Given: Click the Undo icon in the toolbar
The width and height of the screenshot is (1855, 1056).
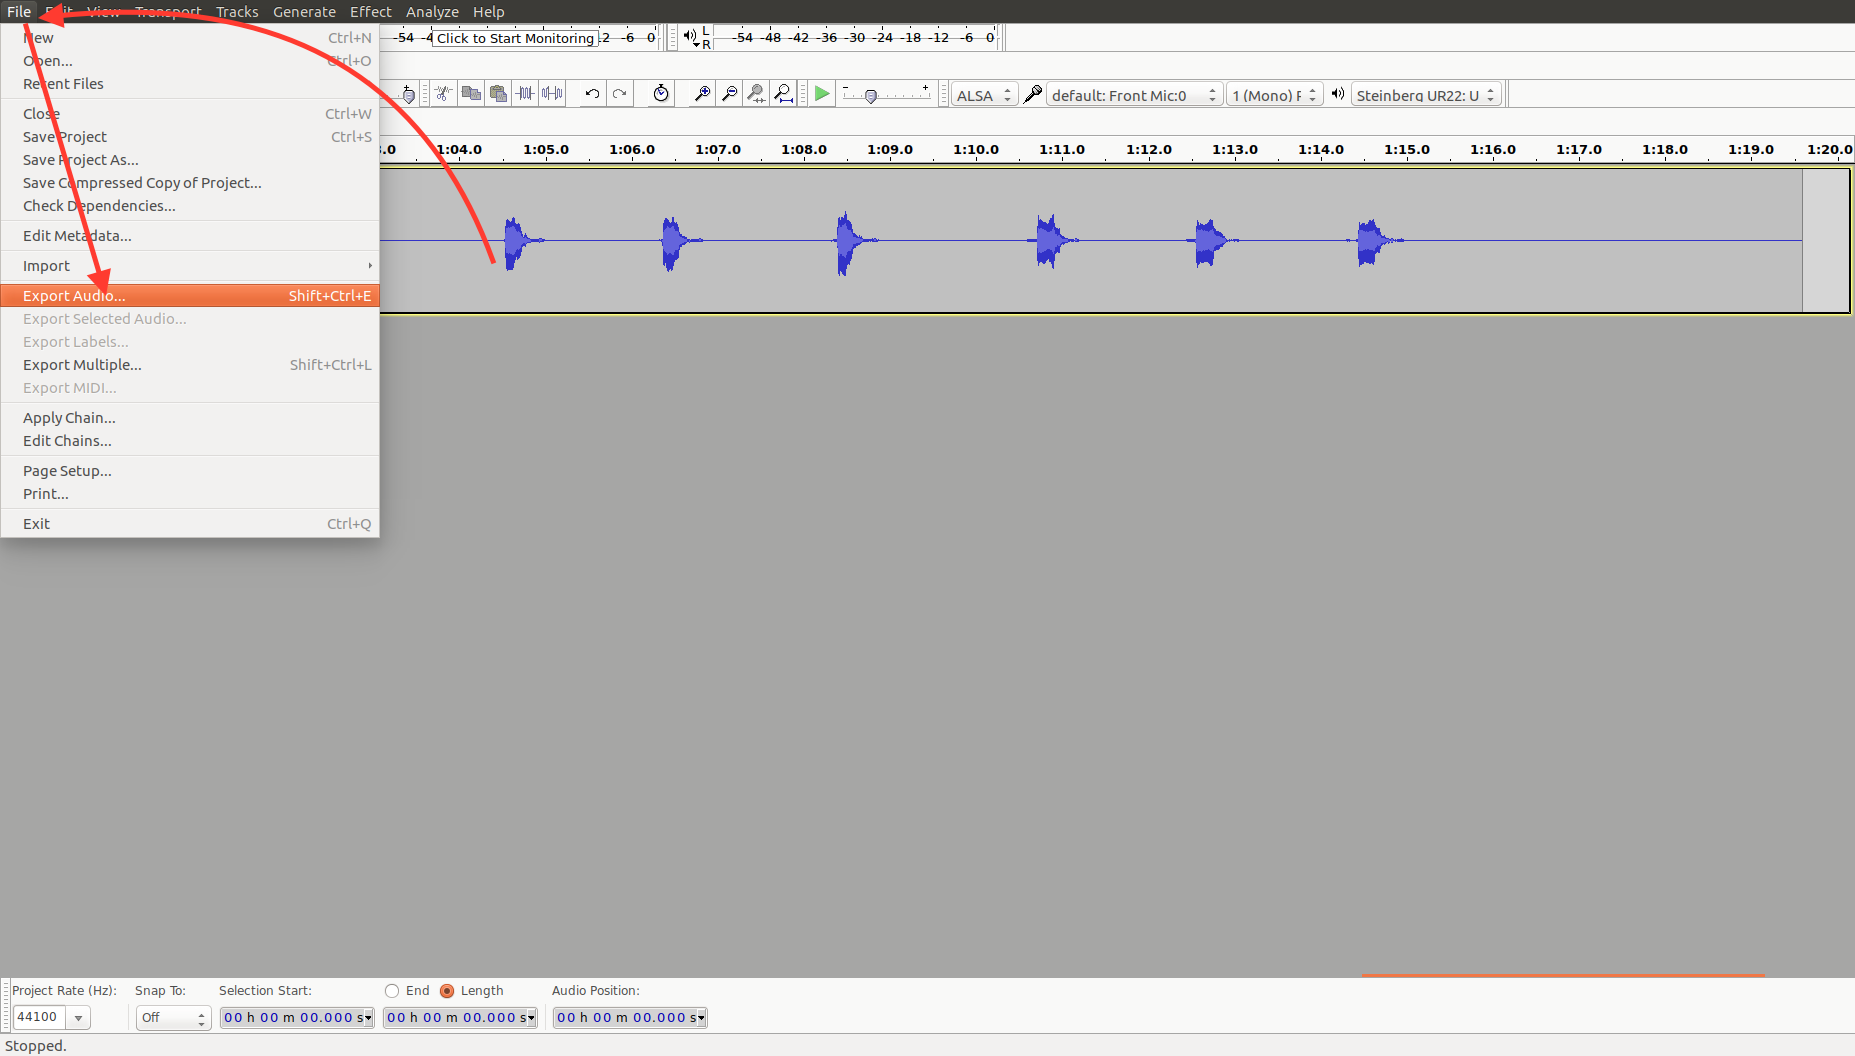Looking at the screenshot, I should (592, 94).
